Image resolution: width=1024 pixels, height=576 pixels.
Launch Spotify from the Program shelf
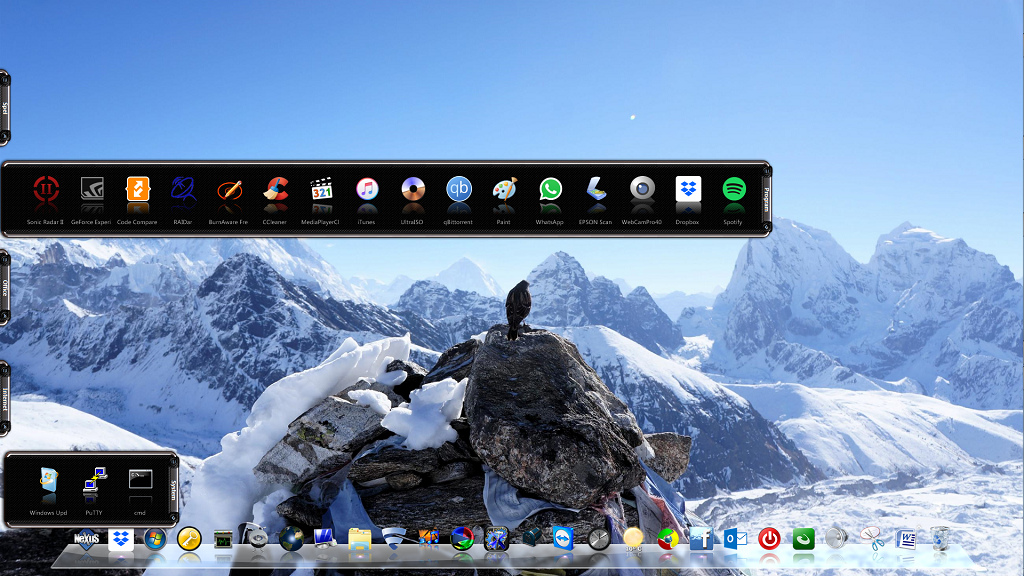tap(734, 189)
